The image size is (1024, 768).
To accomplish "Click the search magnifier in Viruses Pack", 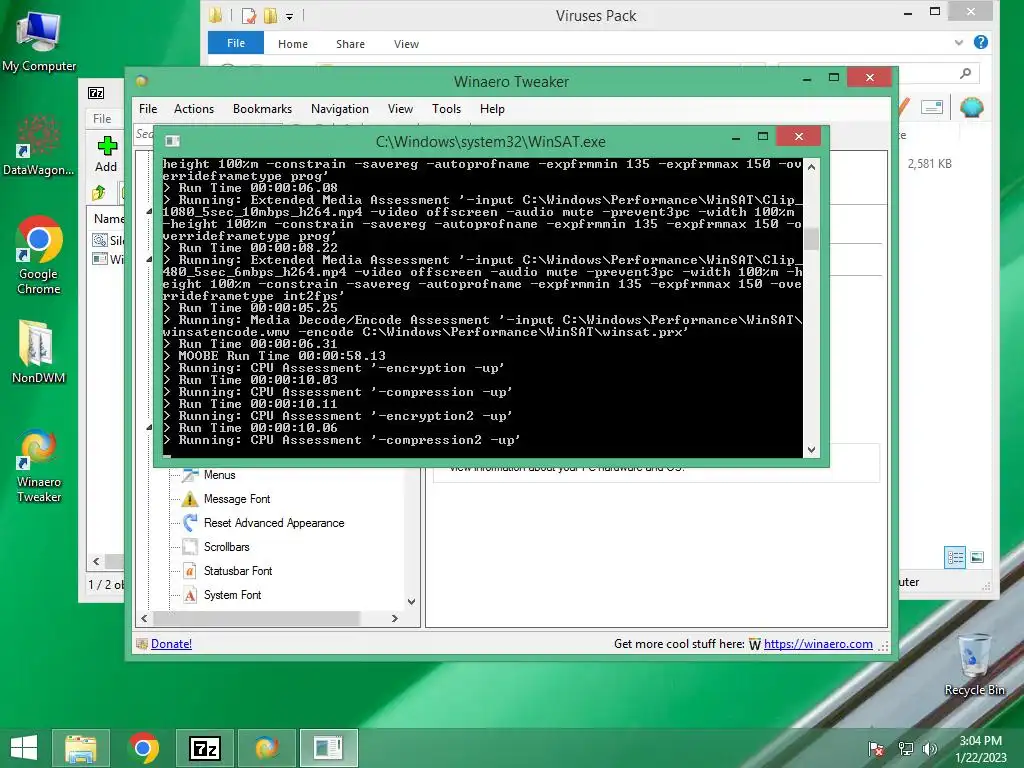I will coord(965,73).
